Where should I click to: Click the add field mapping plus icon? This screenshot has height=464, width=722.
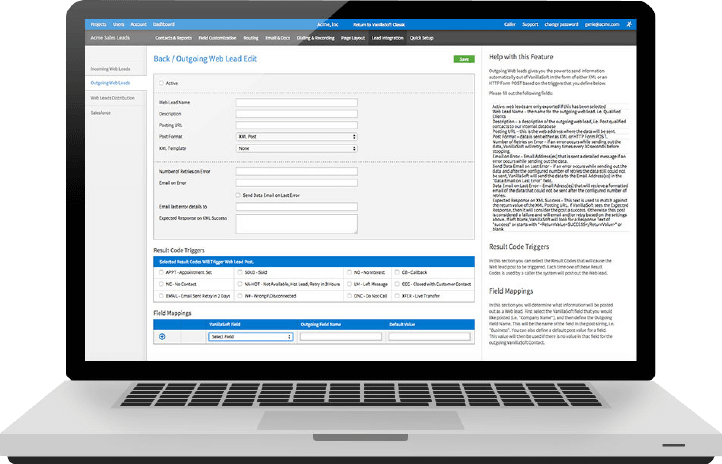coord(162,336)
